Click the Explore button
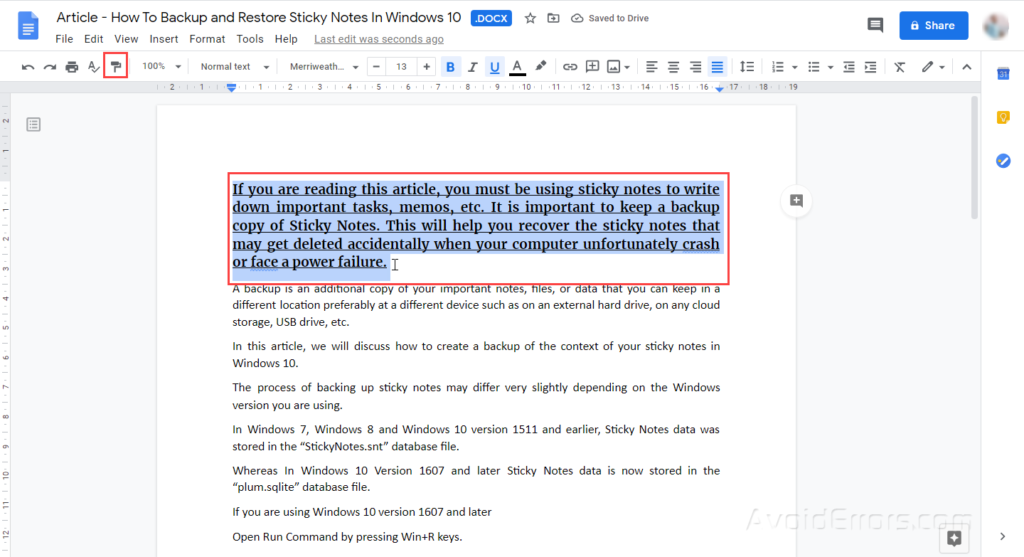Screen dimensions: 1024x557 (x=954, y=538)
